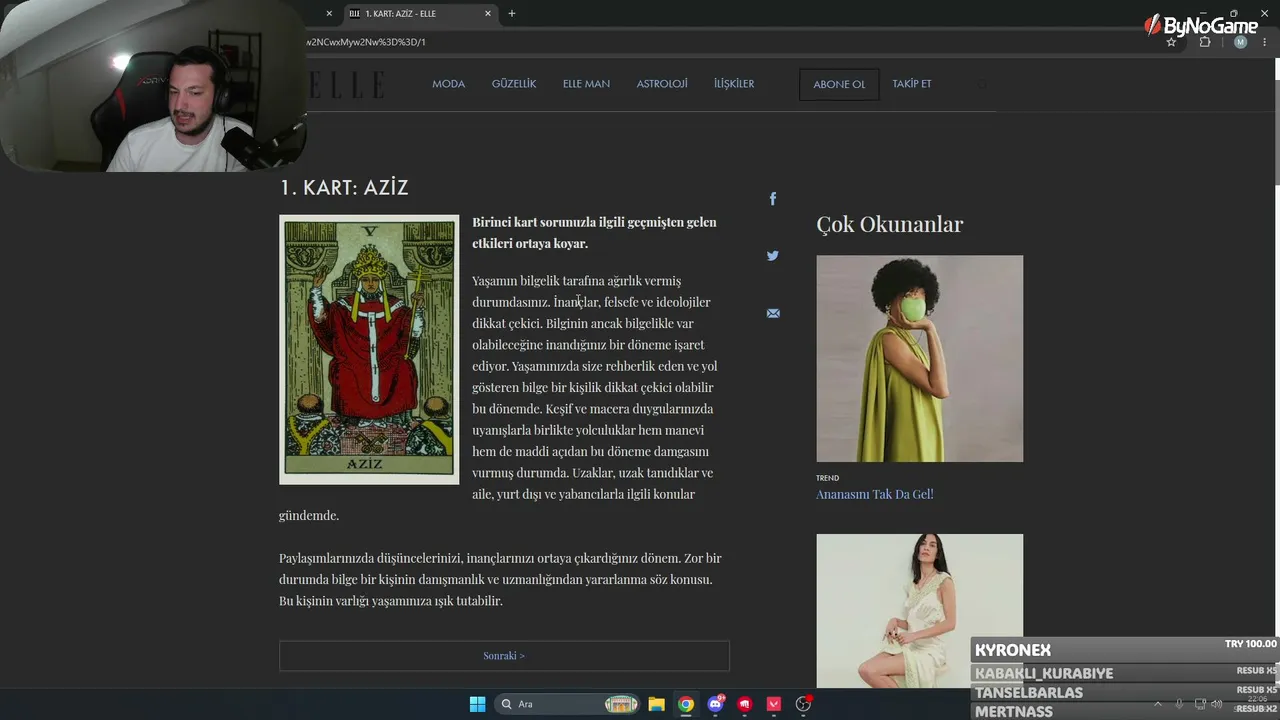
Task: Open the MODA menu
Action: (x=448, y=84)
